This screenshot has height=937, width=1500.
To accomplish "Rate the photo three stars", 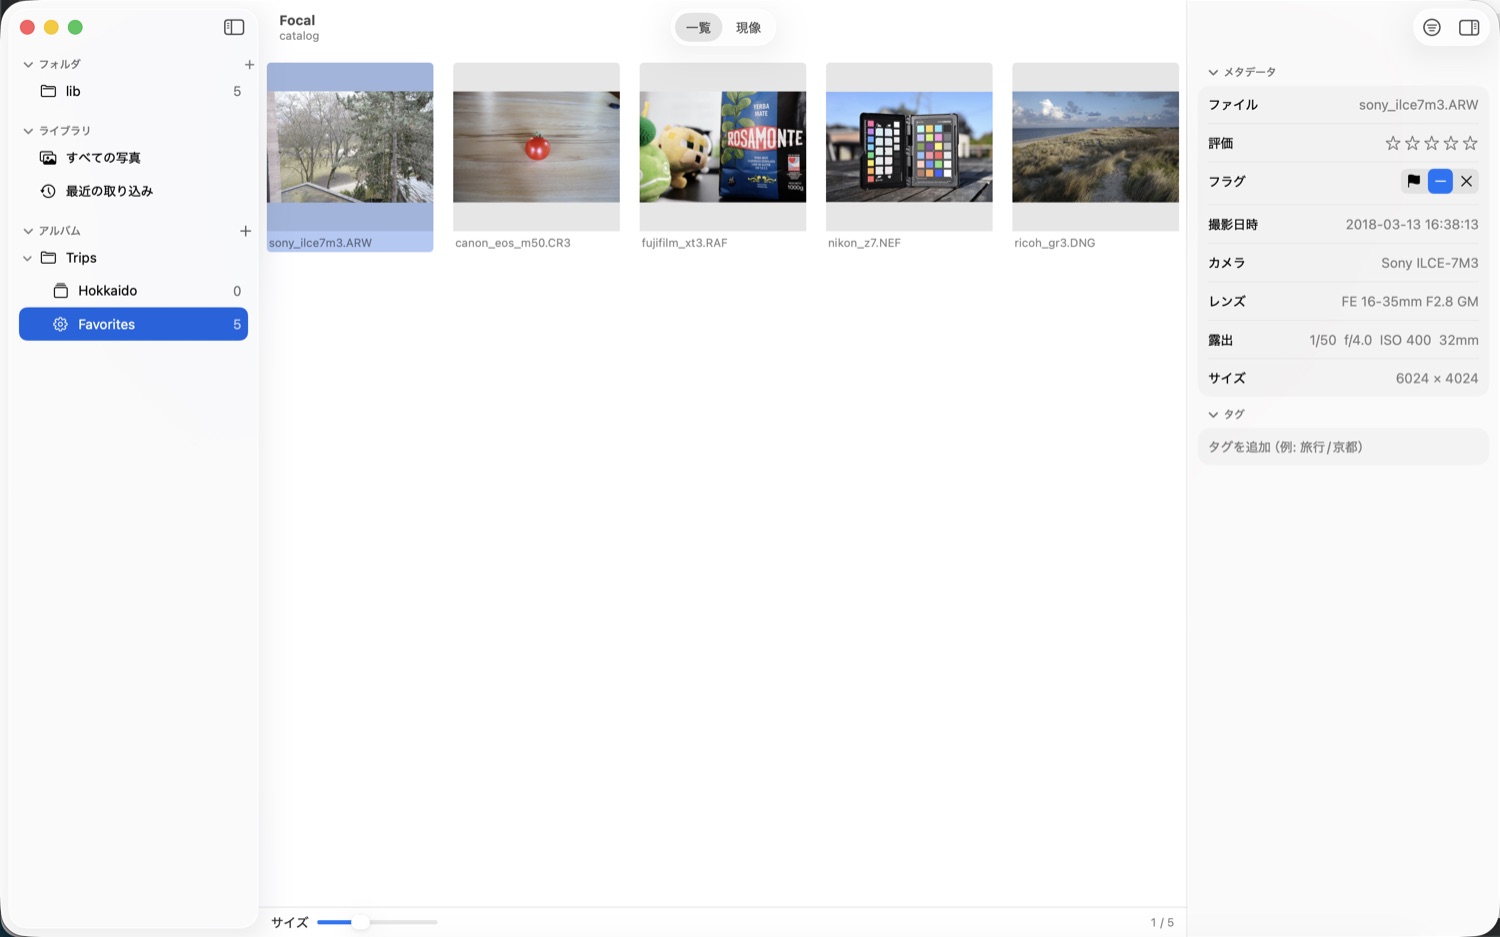I will 1431,143.
